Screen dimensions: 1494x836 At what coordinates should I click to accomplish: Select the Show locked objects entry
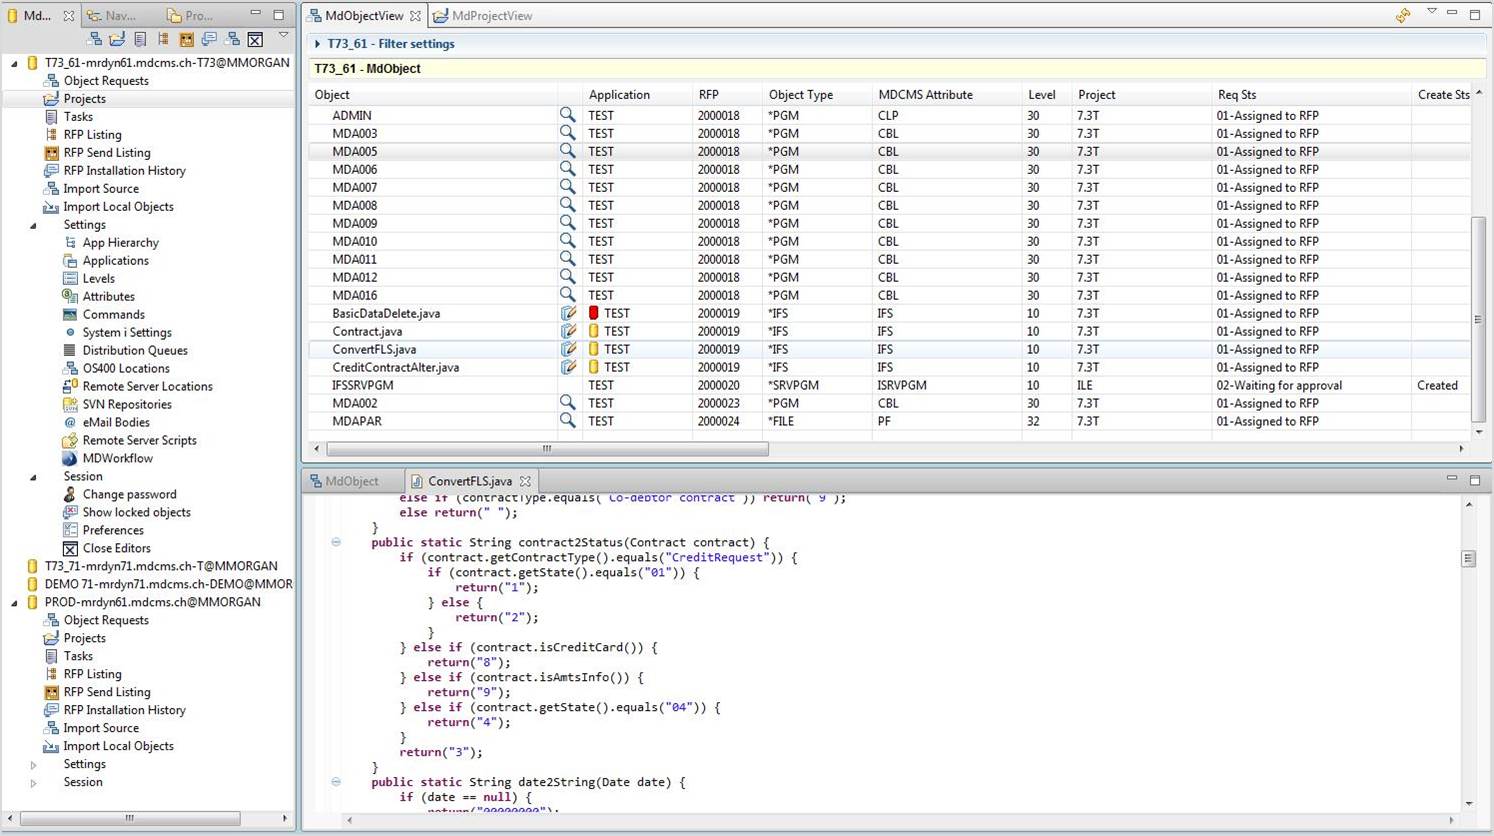tap(137, 512)
